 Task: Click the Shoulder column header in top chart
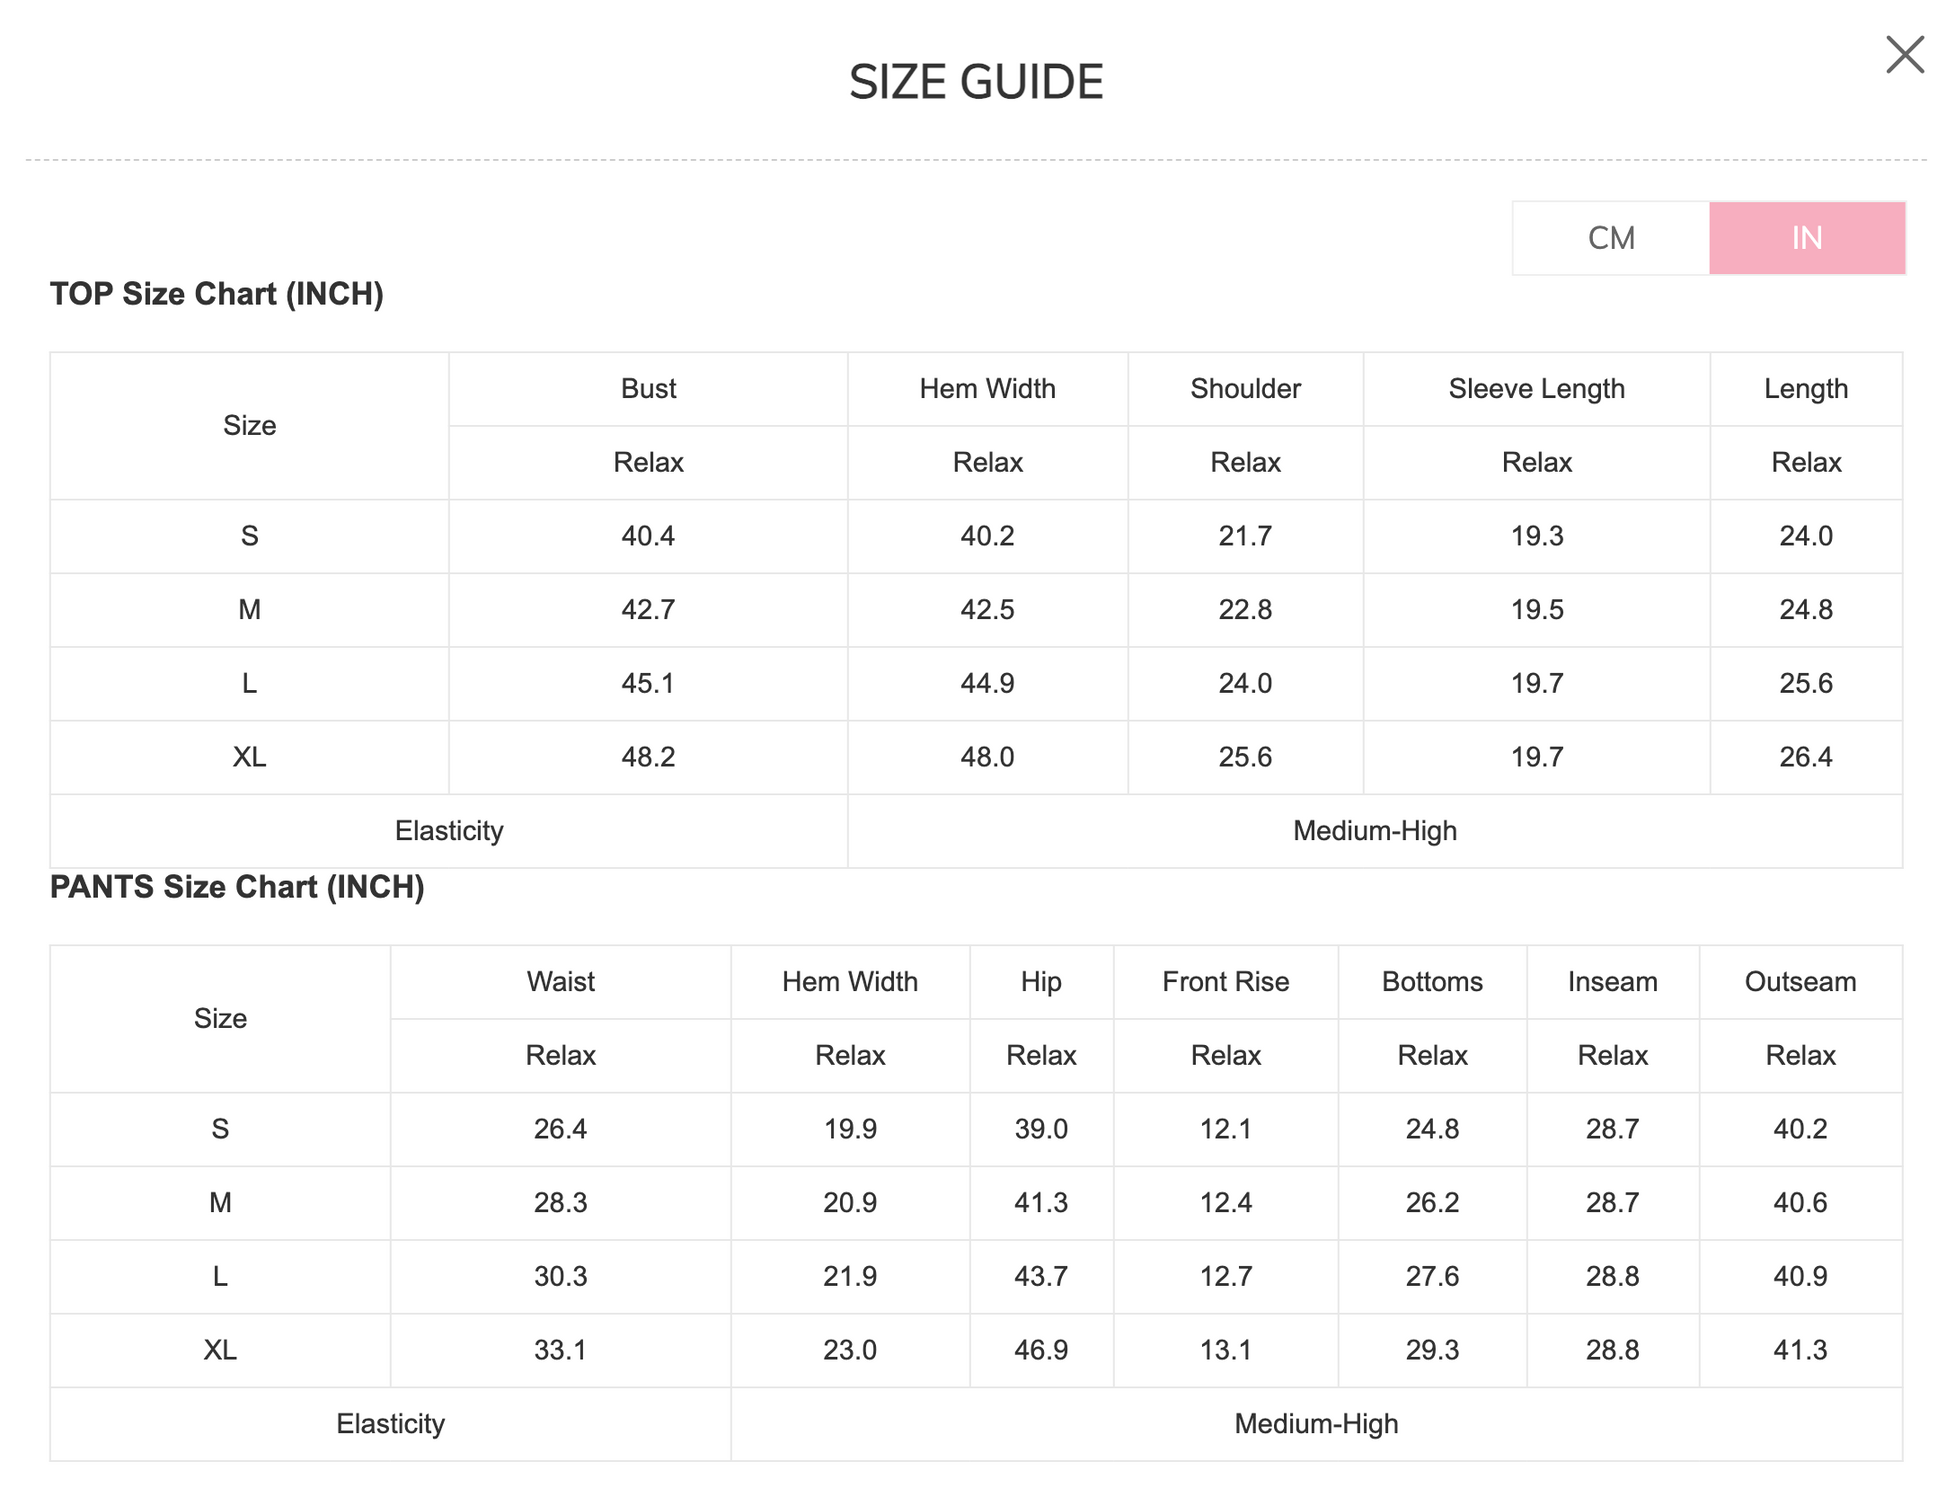pyautogui.click(x=1245, y=389)
